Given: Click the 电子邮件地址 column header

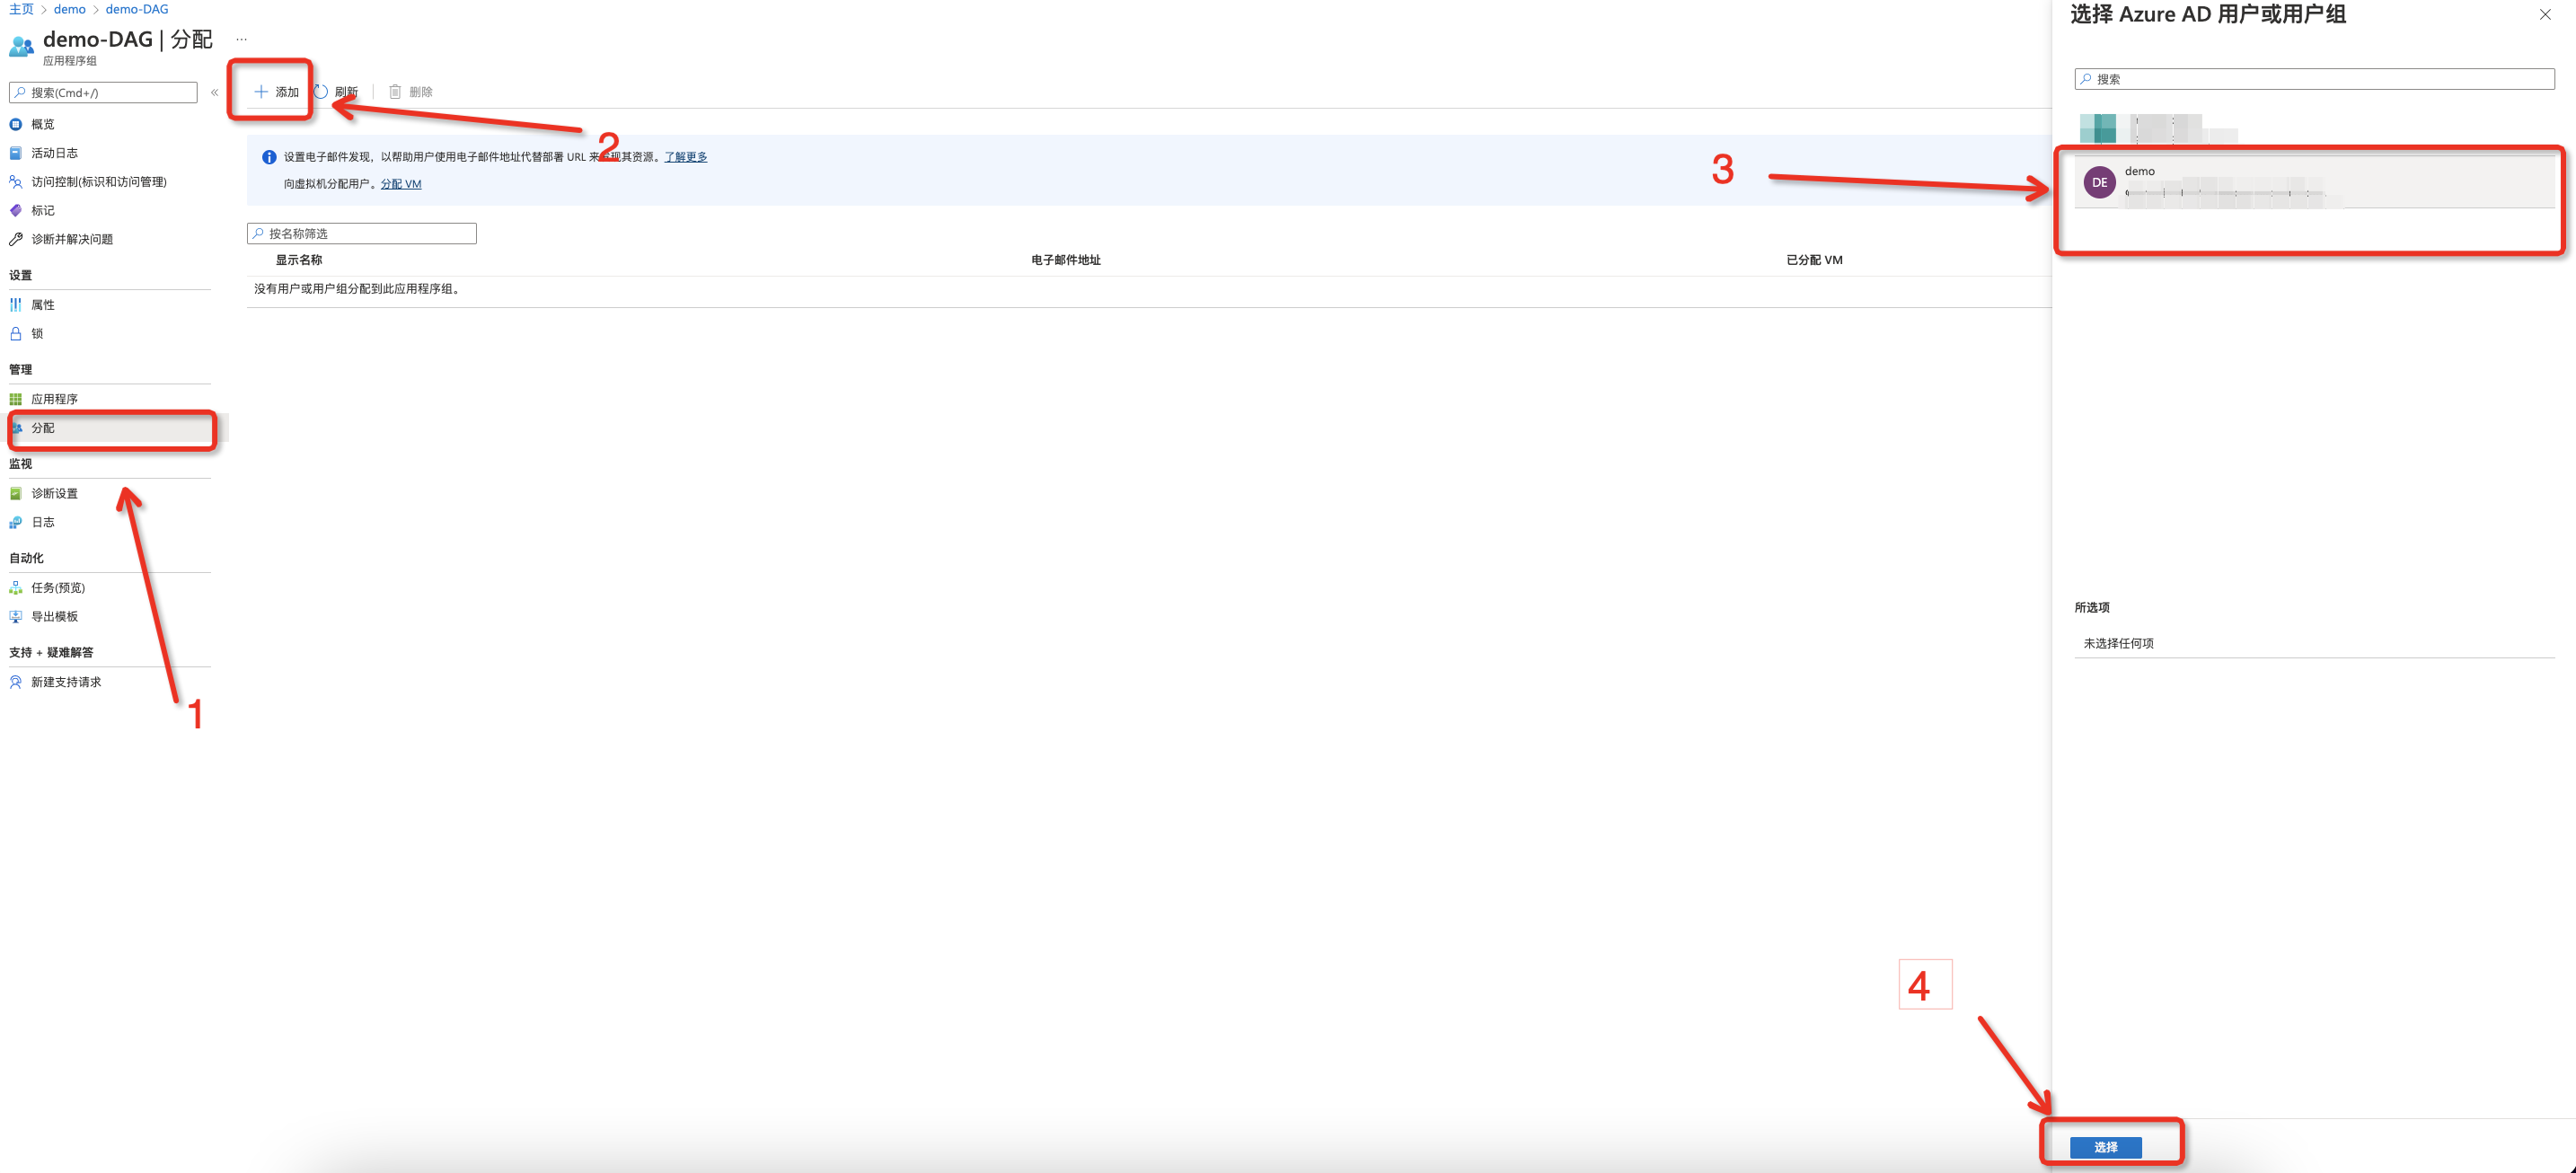Looking at the screenshot, I should (1065, 260).
